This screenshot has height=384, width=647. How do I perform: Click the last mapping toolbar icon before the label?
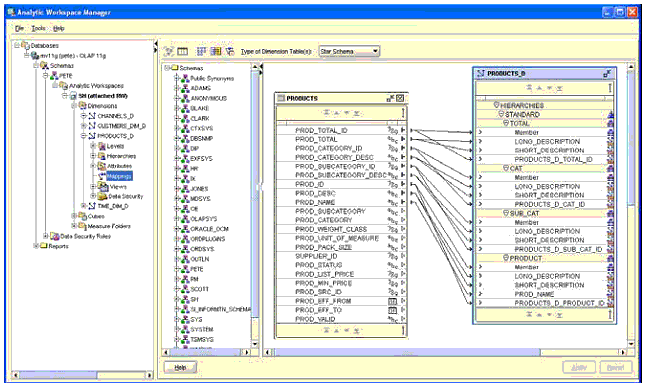click(x=230, y=51)
